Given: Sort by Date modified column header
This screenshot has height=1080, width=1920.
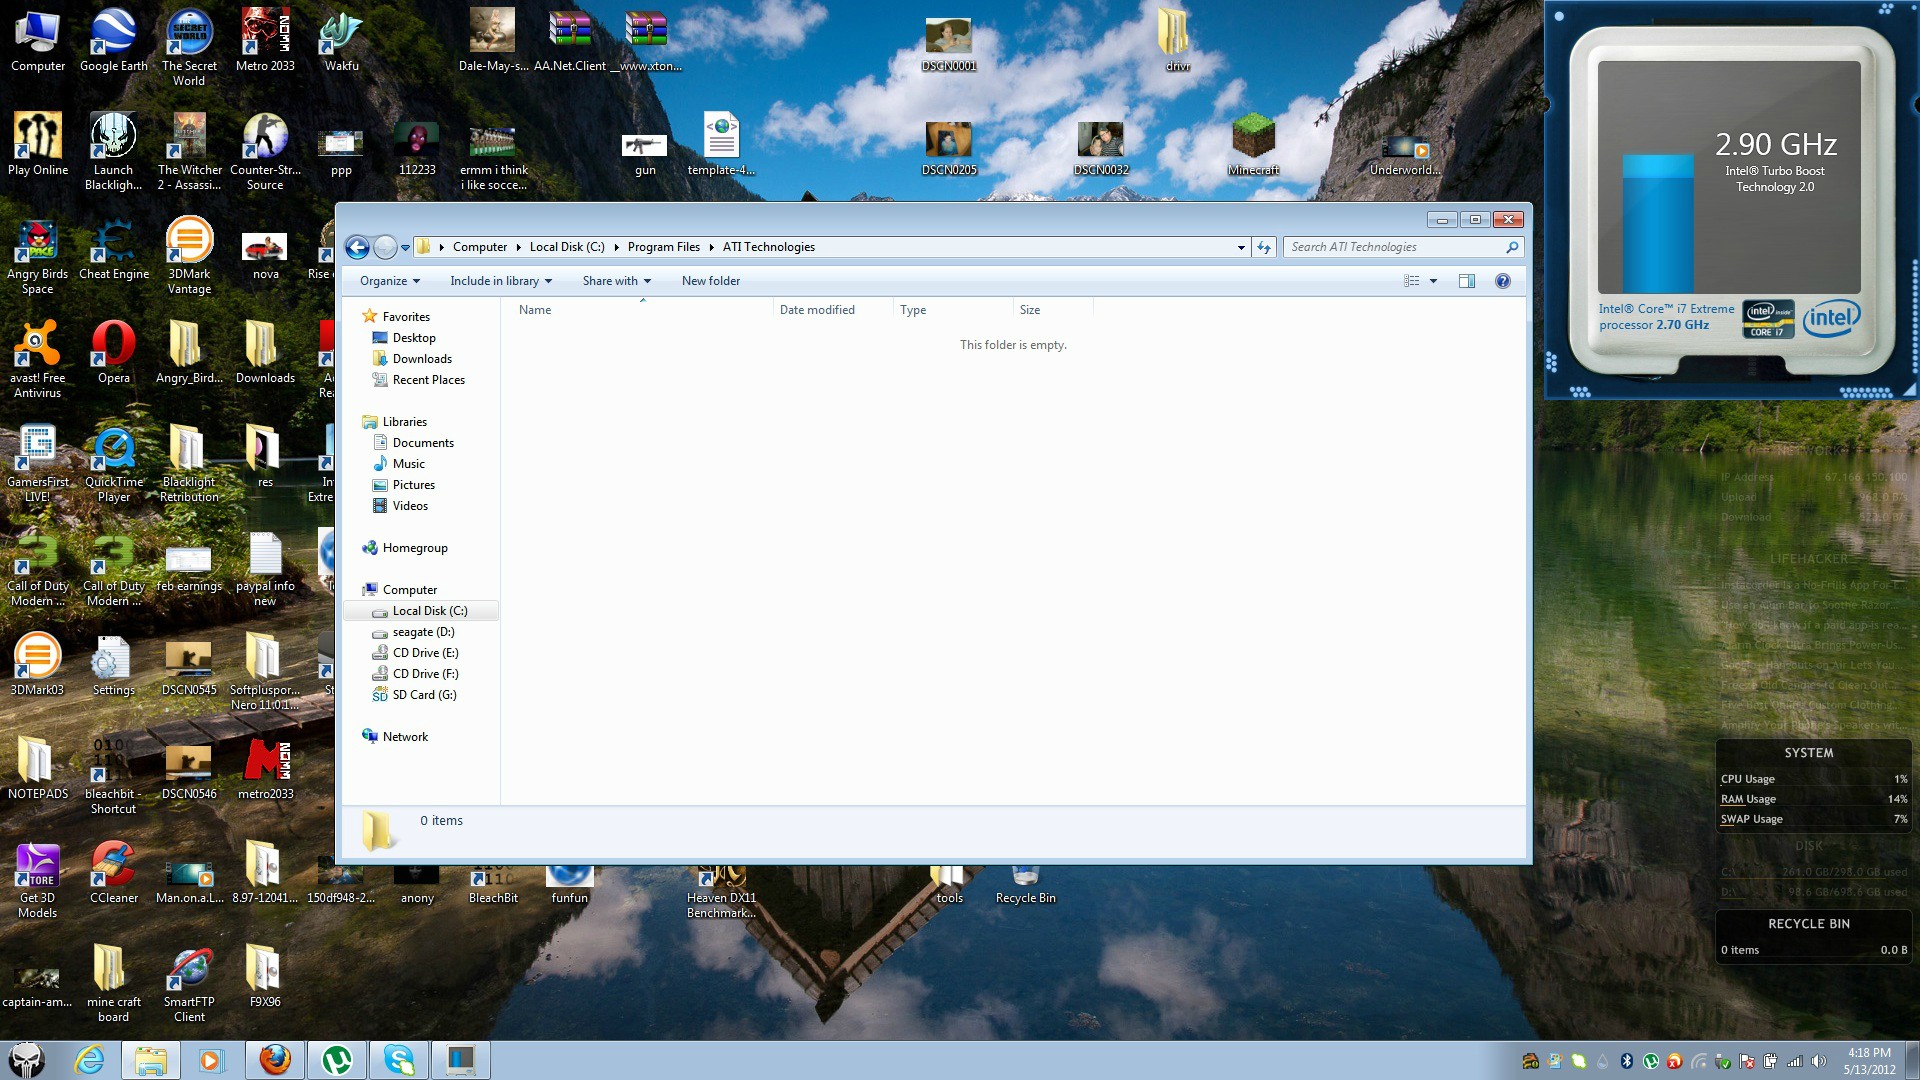Looking at the screenshot, I should point(833,310).
